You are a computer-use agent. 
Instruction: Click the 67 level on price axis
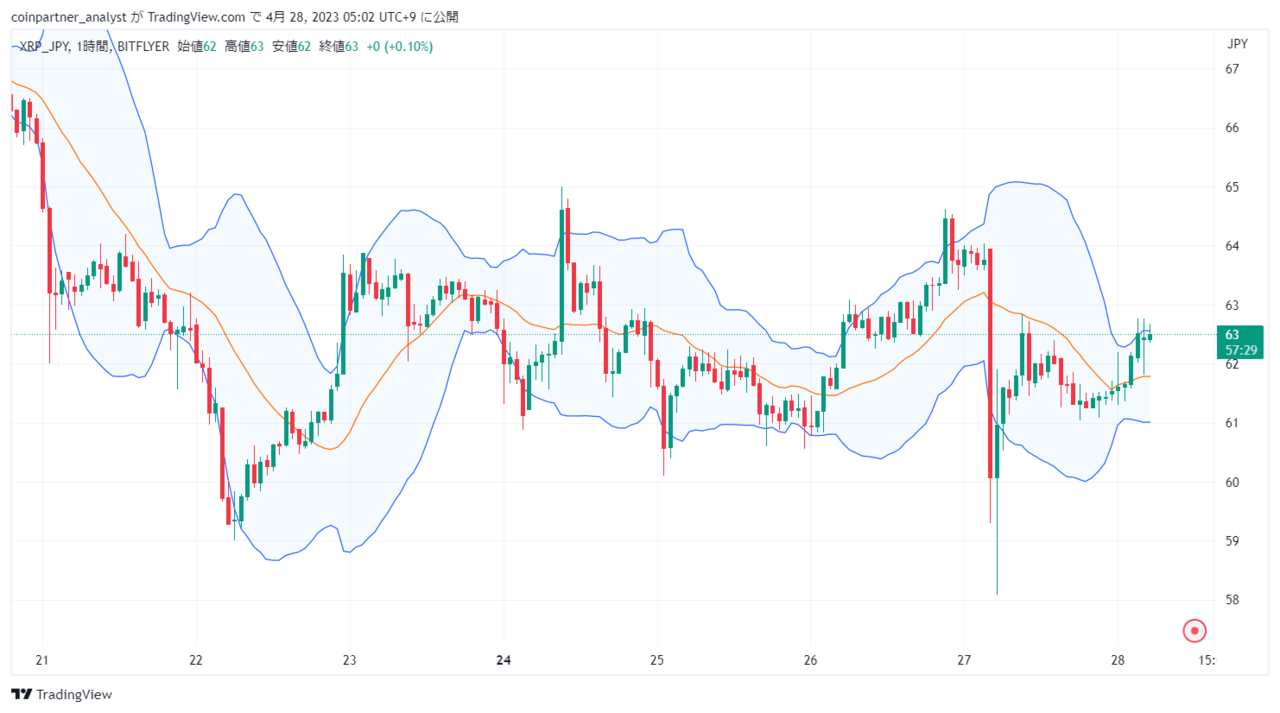1232,69
